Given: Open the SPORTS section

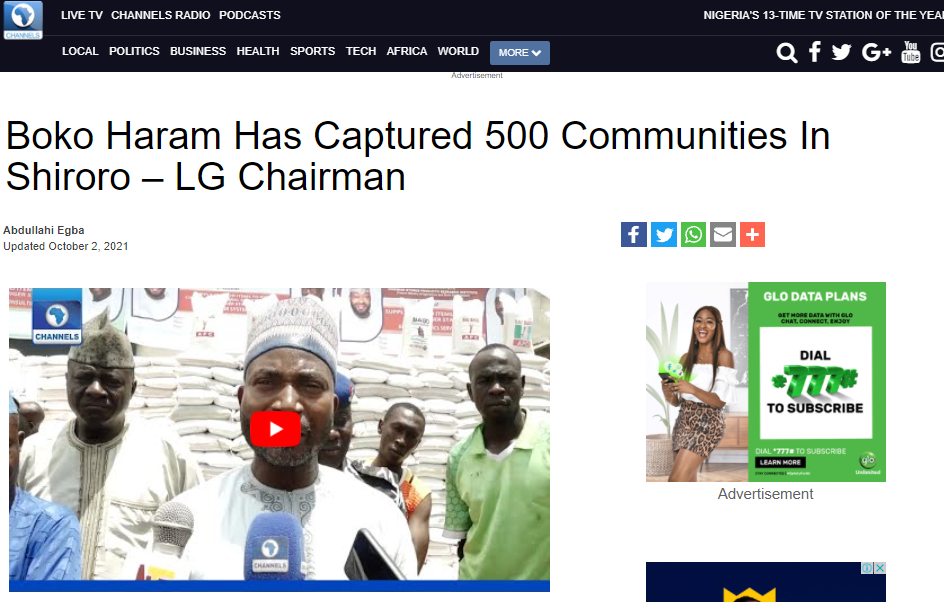Looking at the screenshot, I should point(312,51).
